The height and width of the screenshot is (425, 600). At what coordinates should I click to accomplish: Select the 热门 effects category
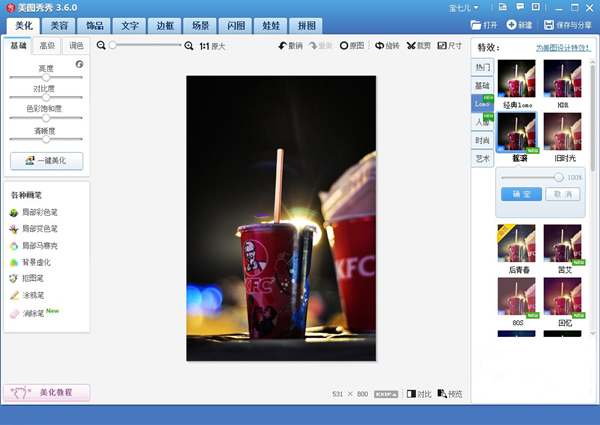[482, 67]
